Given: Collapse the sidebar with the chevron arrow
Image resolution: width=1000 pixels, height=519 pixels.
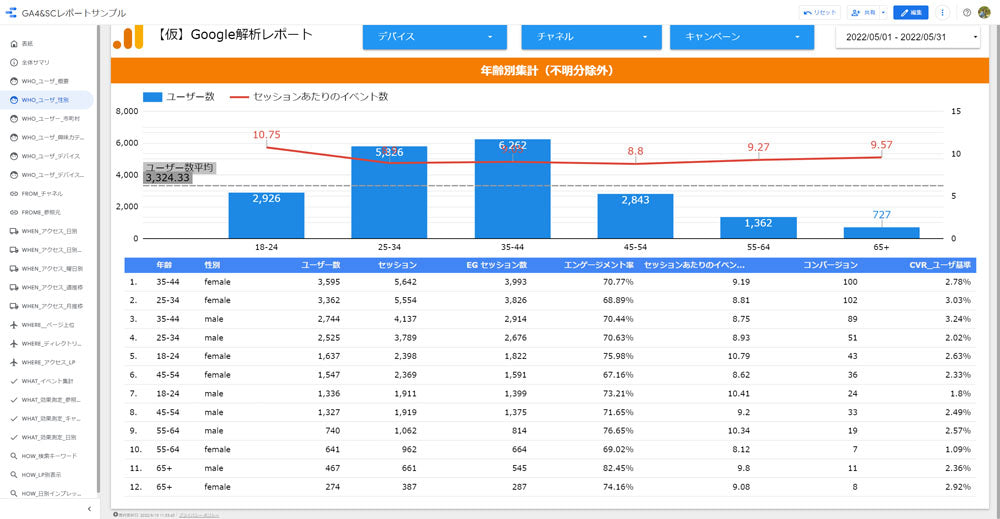Looking at the screenshot, I should 89,509.
